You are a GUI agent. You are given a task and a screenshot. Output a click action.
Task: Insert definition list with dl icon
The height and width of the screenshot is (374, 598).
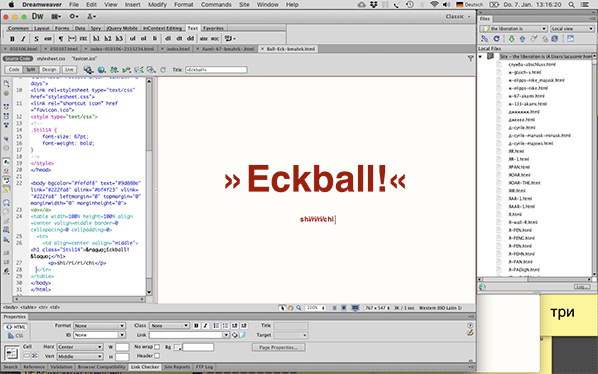click(168, 39)
